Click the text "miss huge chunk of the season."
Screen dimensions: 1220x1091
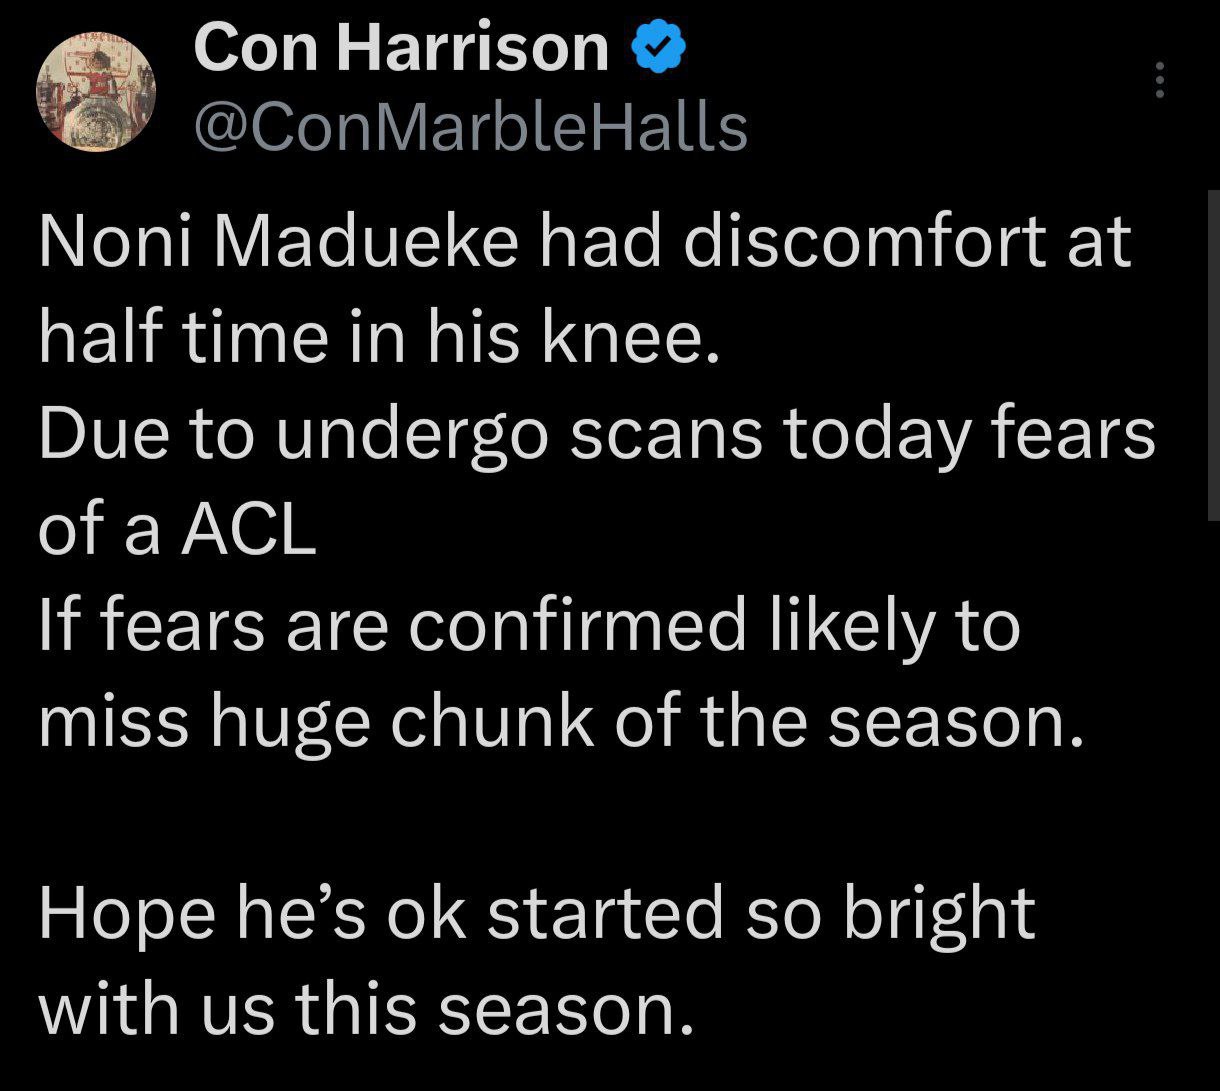pos(561,722)
